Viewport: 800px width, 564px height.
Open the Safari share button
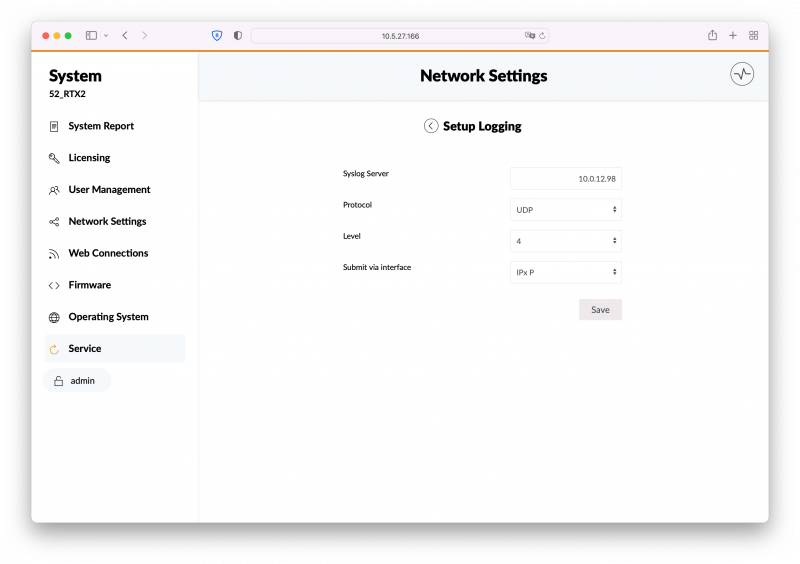pos(712,35)
